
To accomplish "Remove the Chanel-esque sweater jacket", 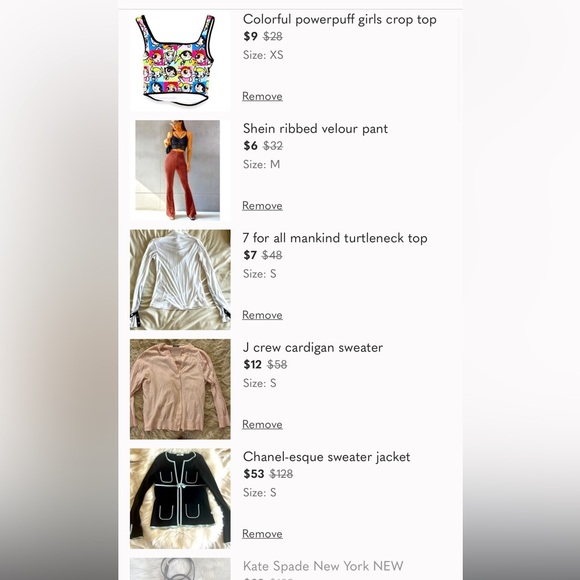I will point(262,534).
